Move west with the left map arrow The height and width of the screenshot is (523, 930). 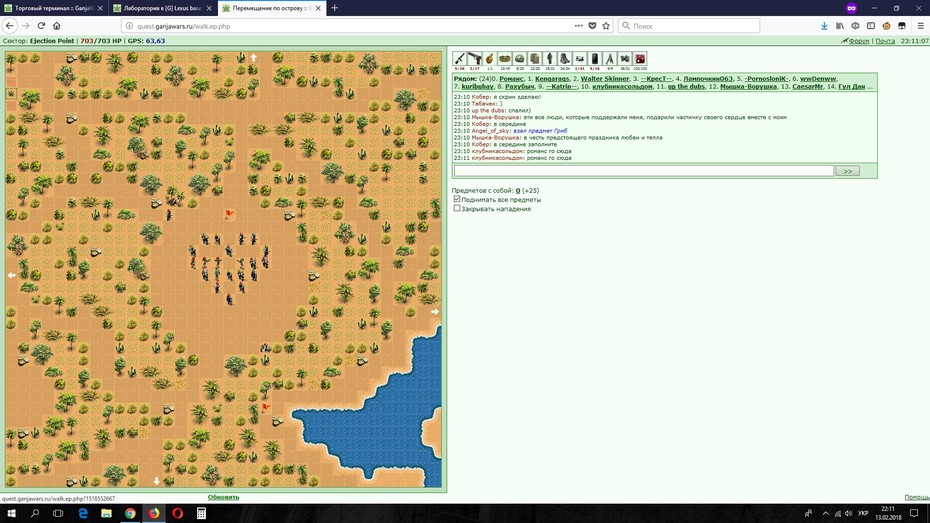pos(11,275)
